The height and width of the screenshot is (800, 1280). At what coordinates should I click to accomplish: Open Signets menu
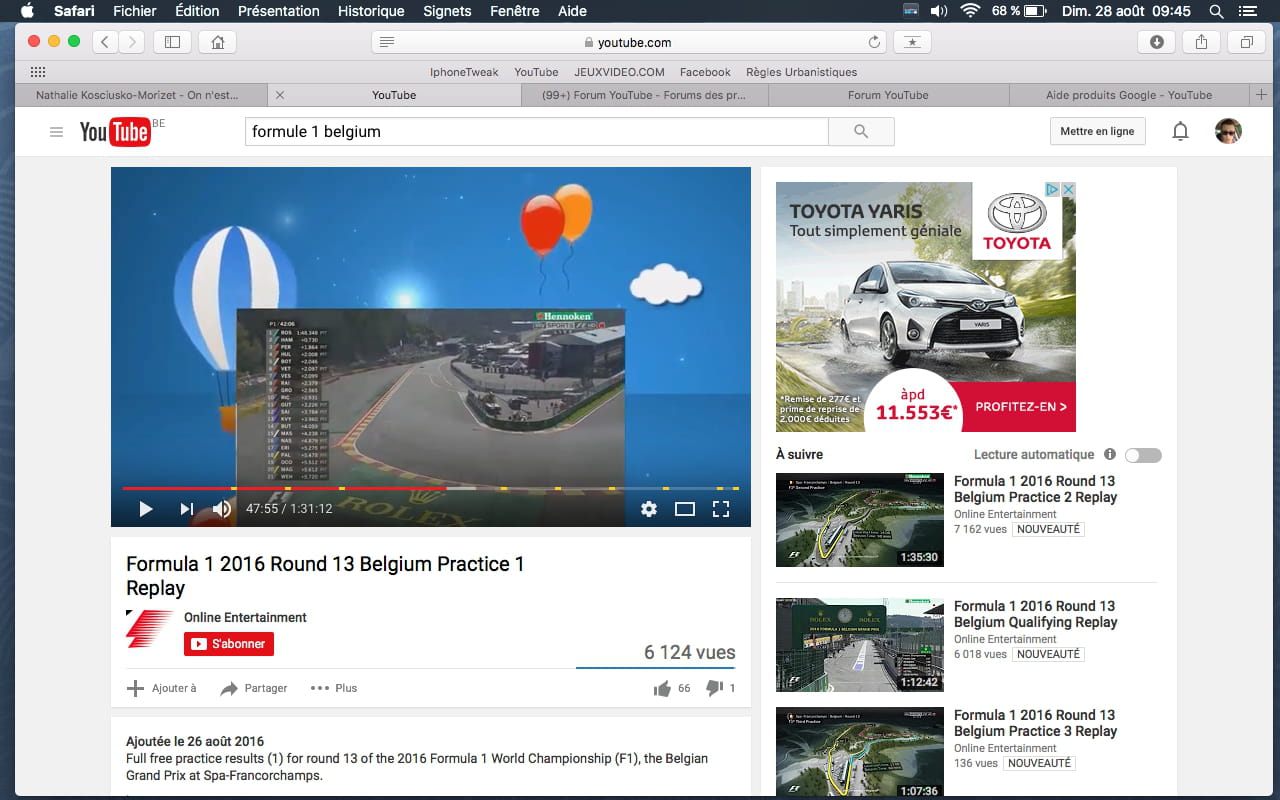coord(447,11)
